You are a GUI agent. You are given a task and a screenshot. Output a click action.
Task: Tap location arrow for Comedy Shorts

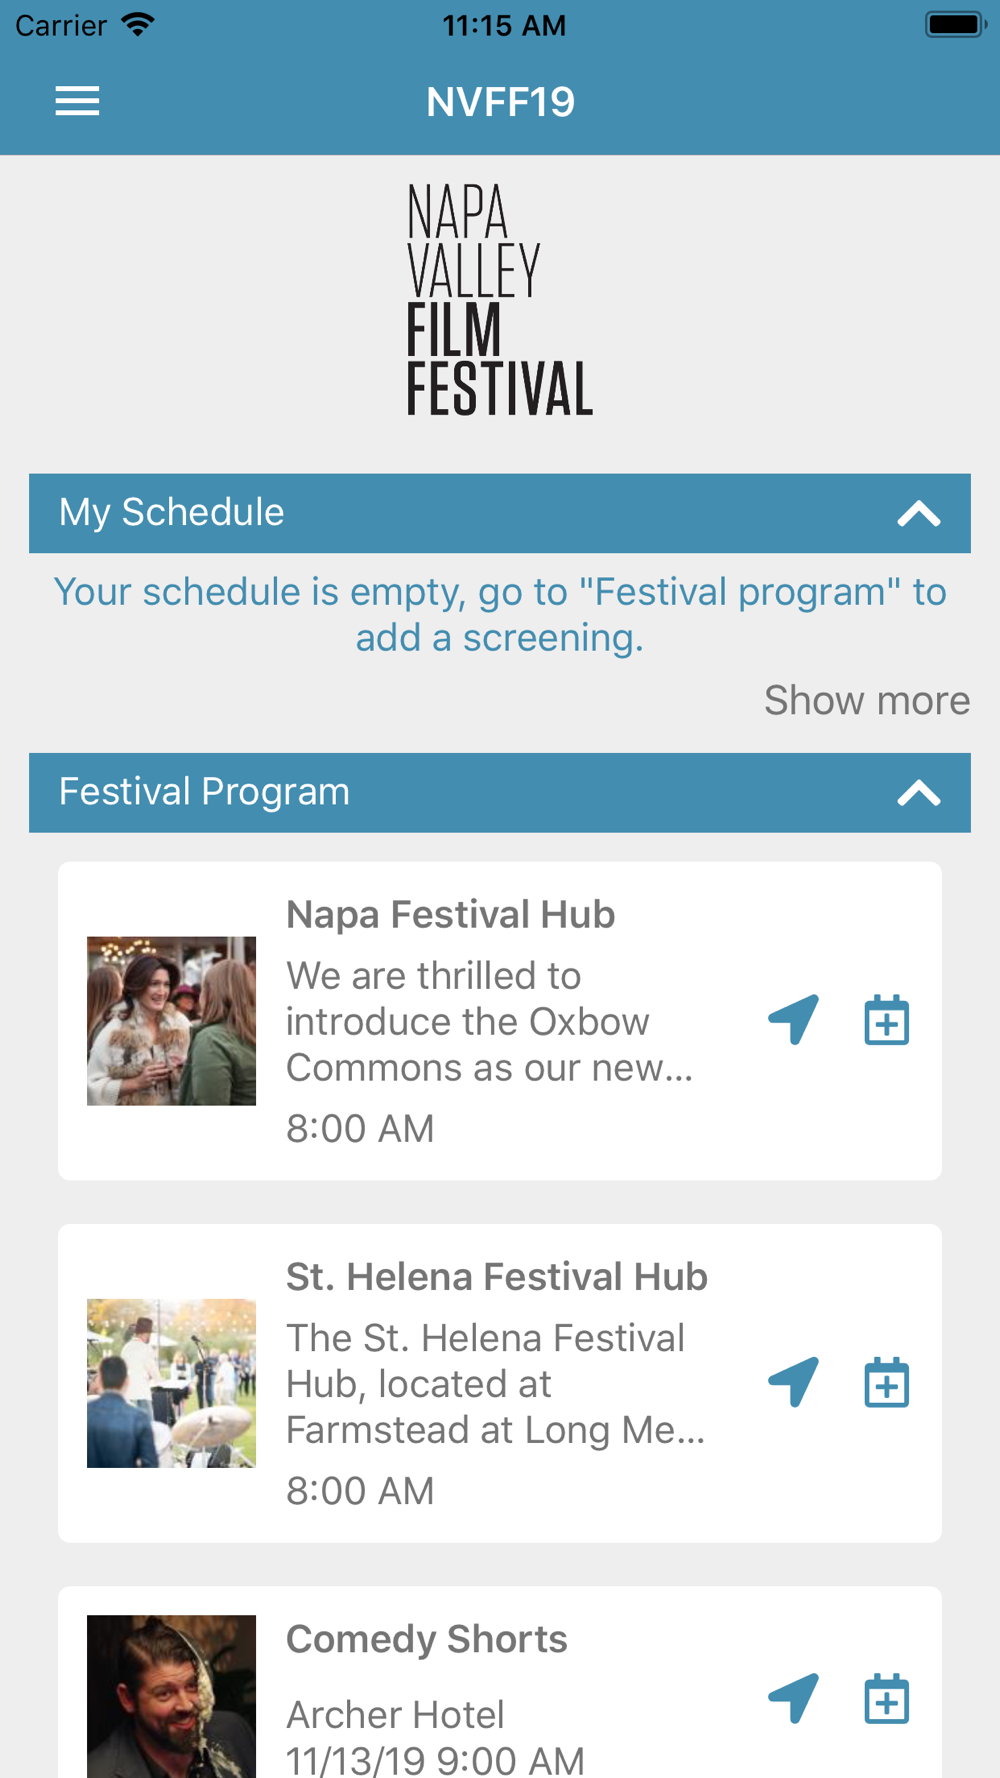[794, 1698]
